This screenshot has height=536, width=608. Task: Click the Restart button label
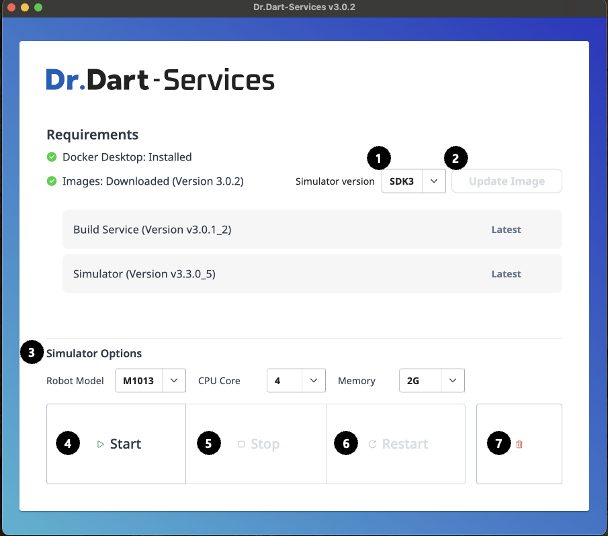pyautogui.click(x=405, y=444)
